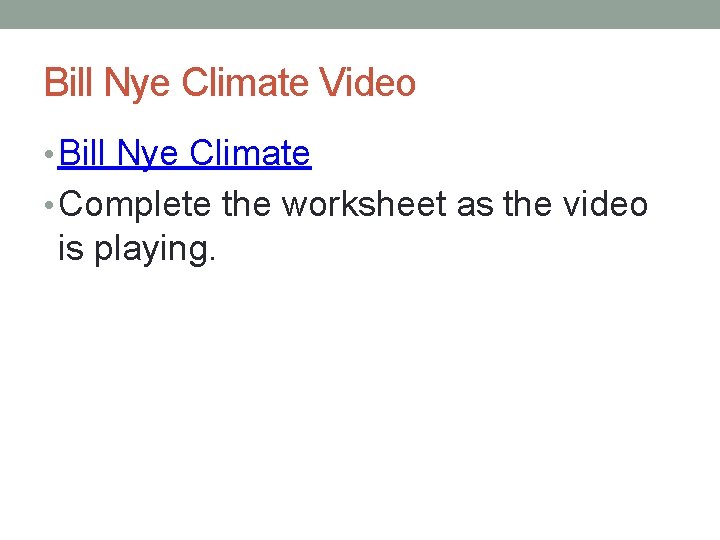Click the word Video in the title
Image resolution: width=720 pixels, height=540 pixels.
click(368, 82)
